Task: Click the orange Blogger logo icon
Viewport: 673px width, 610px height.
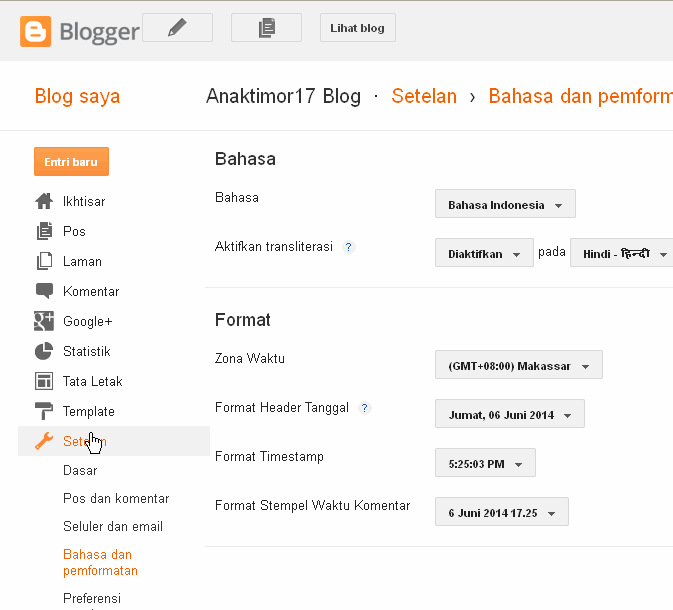Action: pos(36,31)
